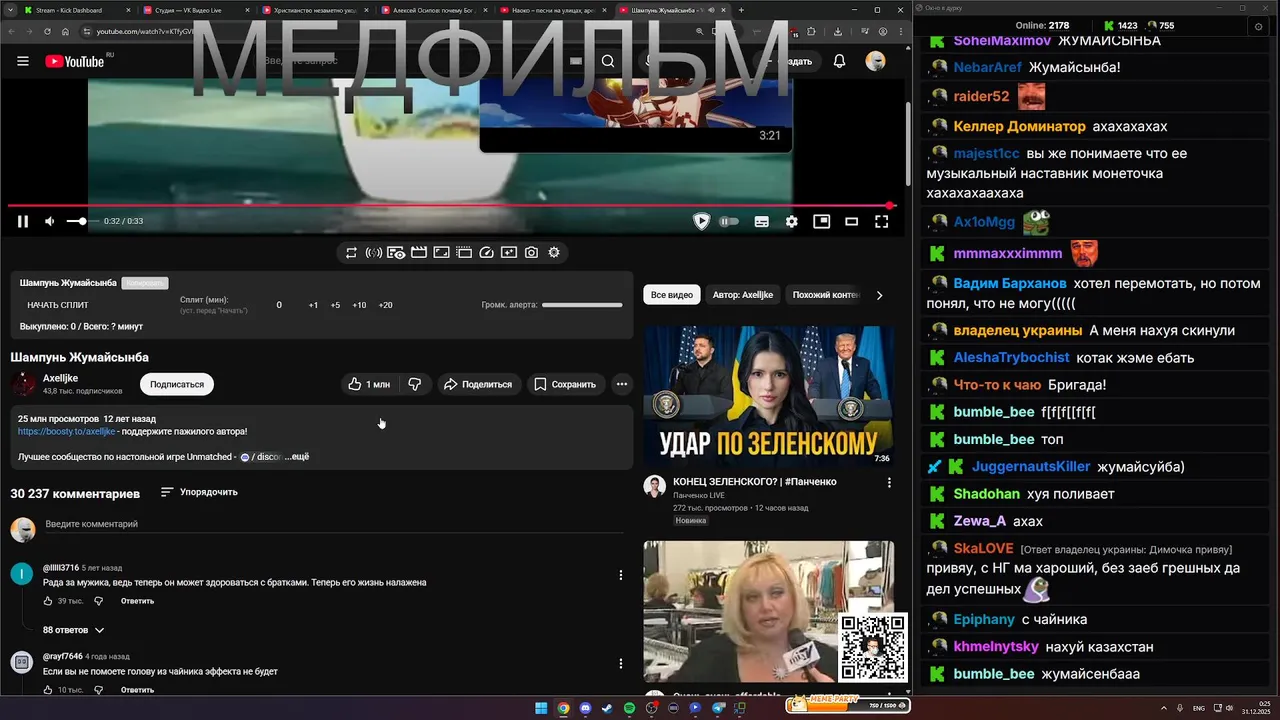Viewport: 1280px width, 720px height.
Task: Enter fullscreen video mode
Action: tap(882, 221)
